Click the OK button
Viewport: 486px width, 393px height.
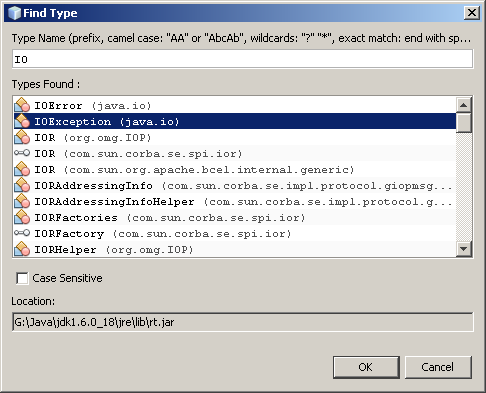(x=366, y=367)
